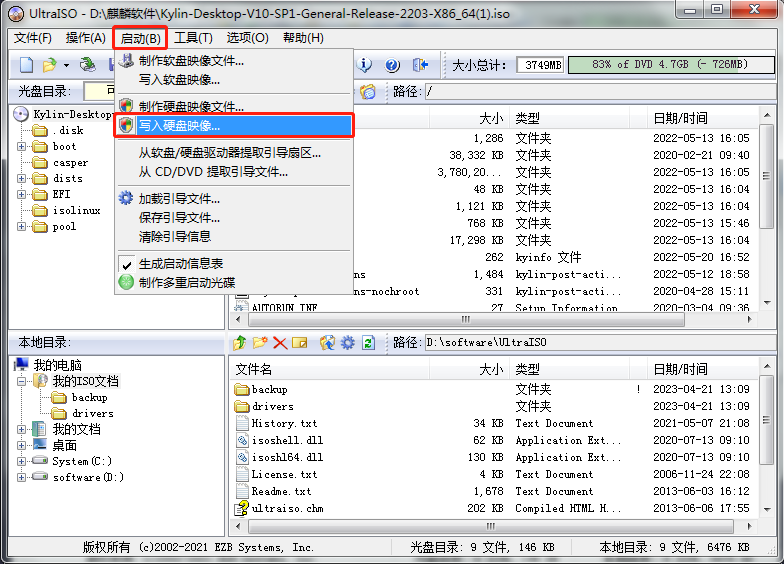Click the 日期/时间 column header in the upper list
The width and height of the screenshot is (784, 564).
pos(702,118)
